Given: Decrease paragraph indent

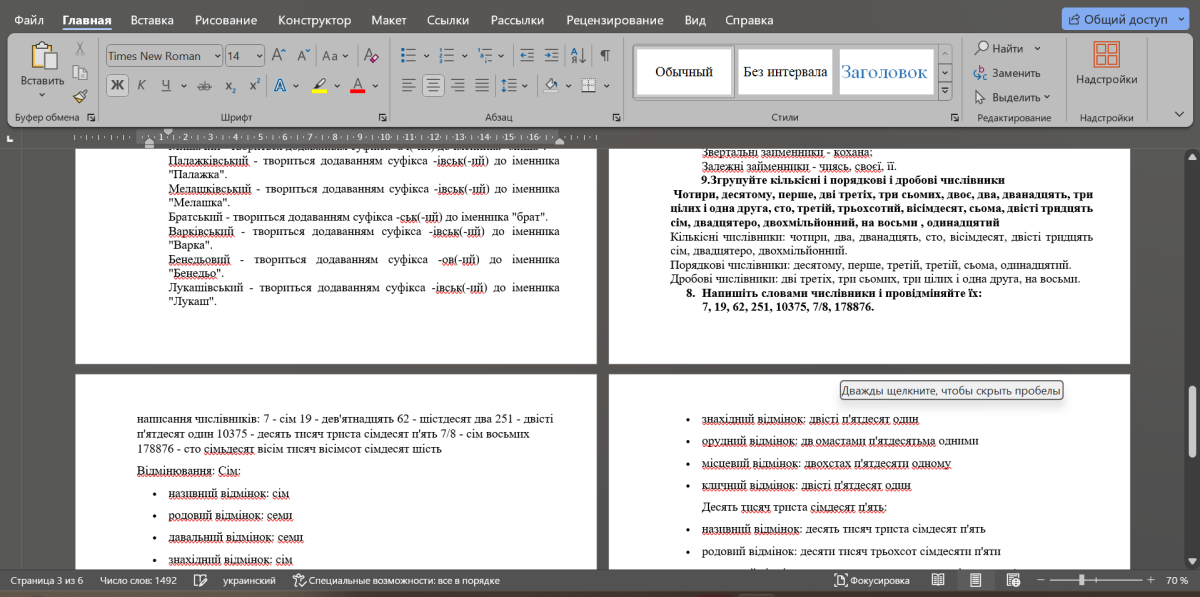Looking at the screenshot, I should 529,56.
